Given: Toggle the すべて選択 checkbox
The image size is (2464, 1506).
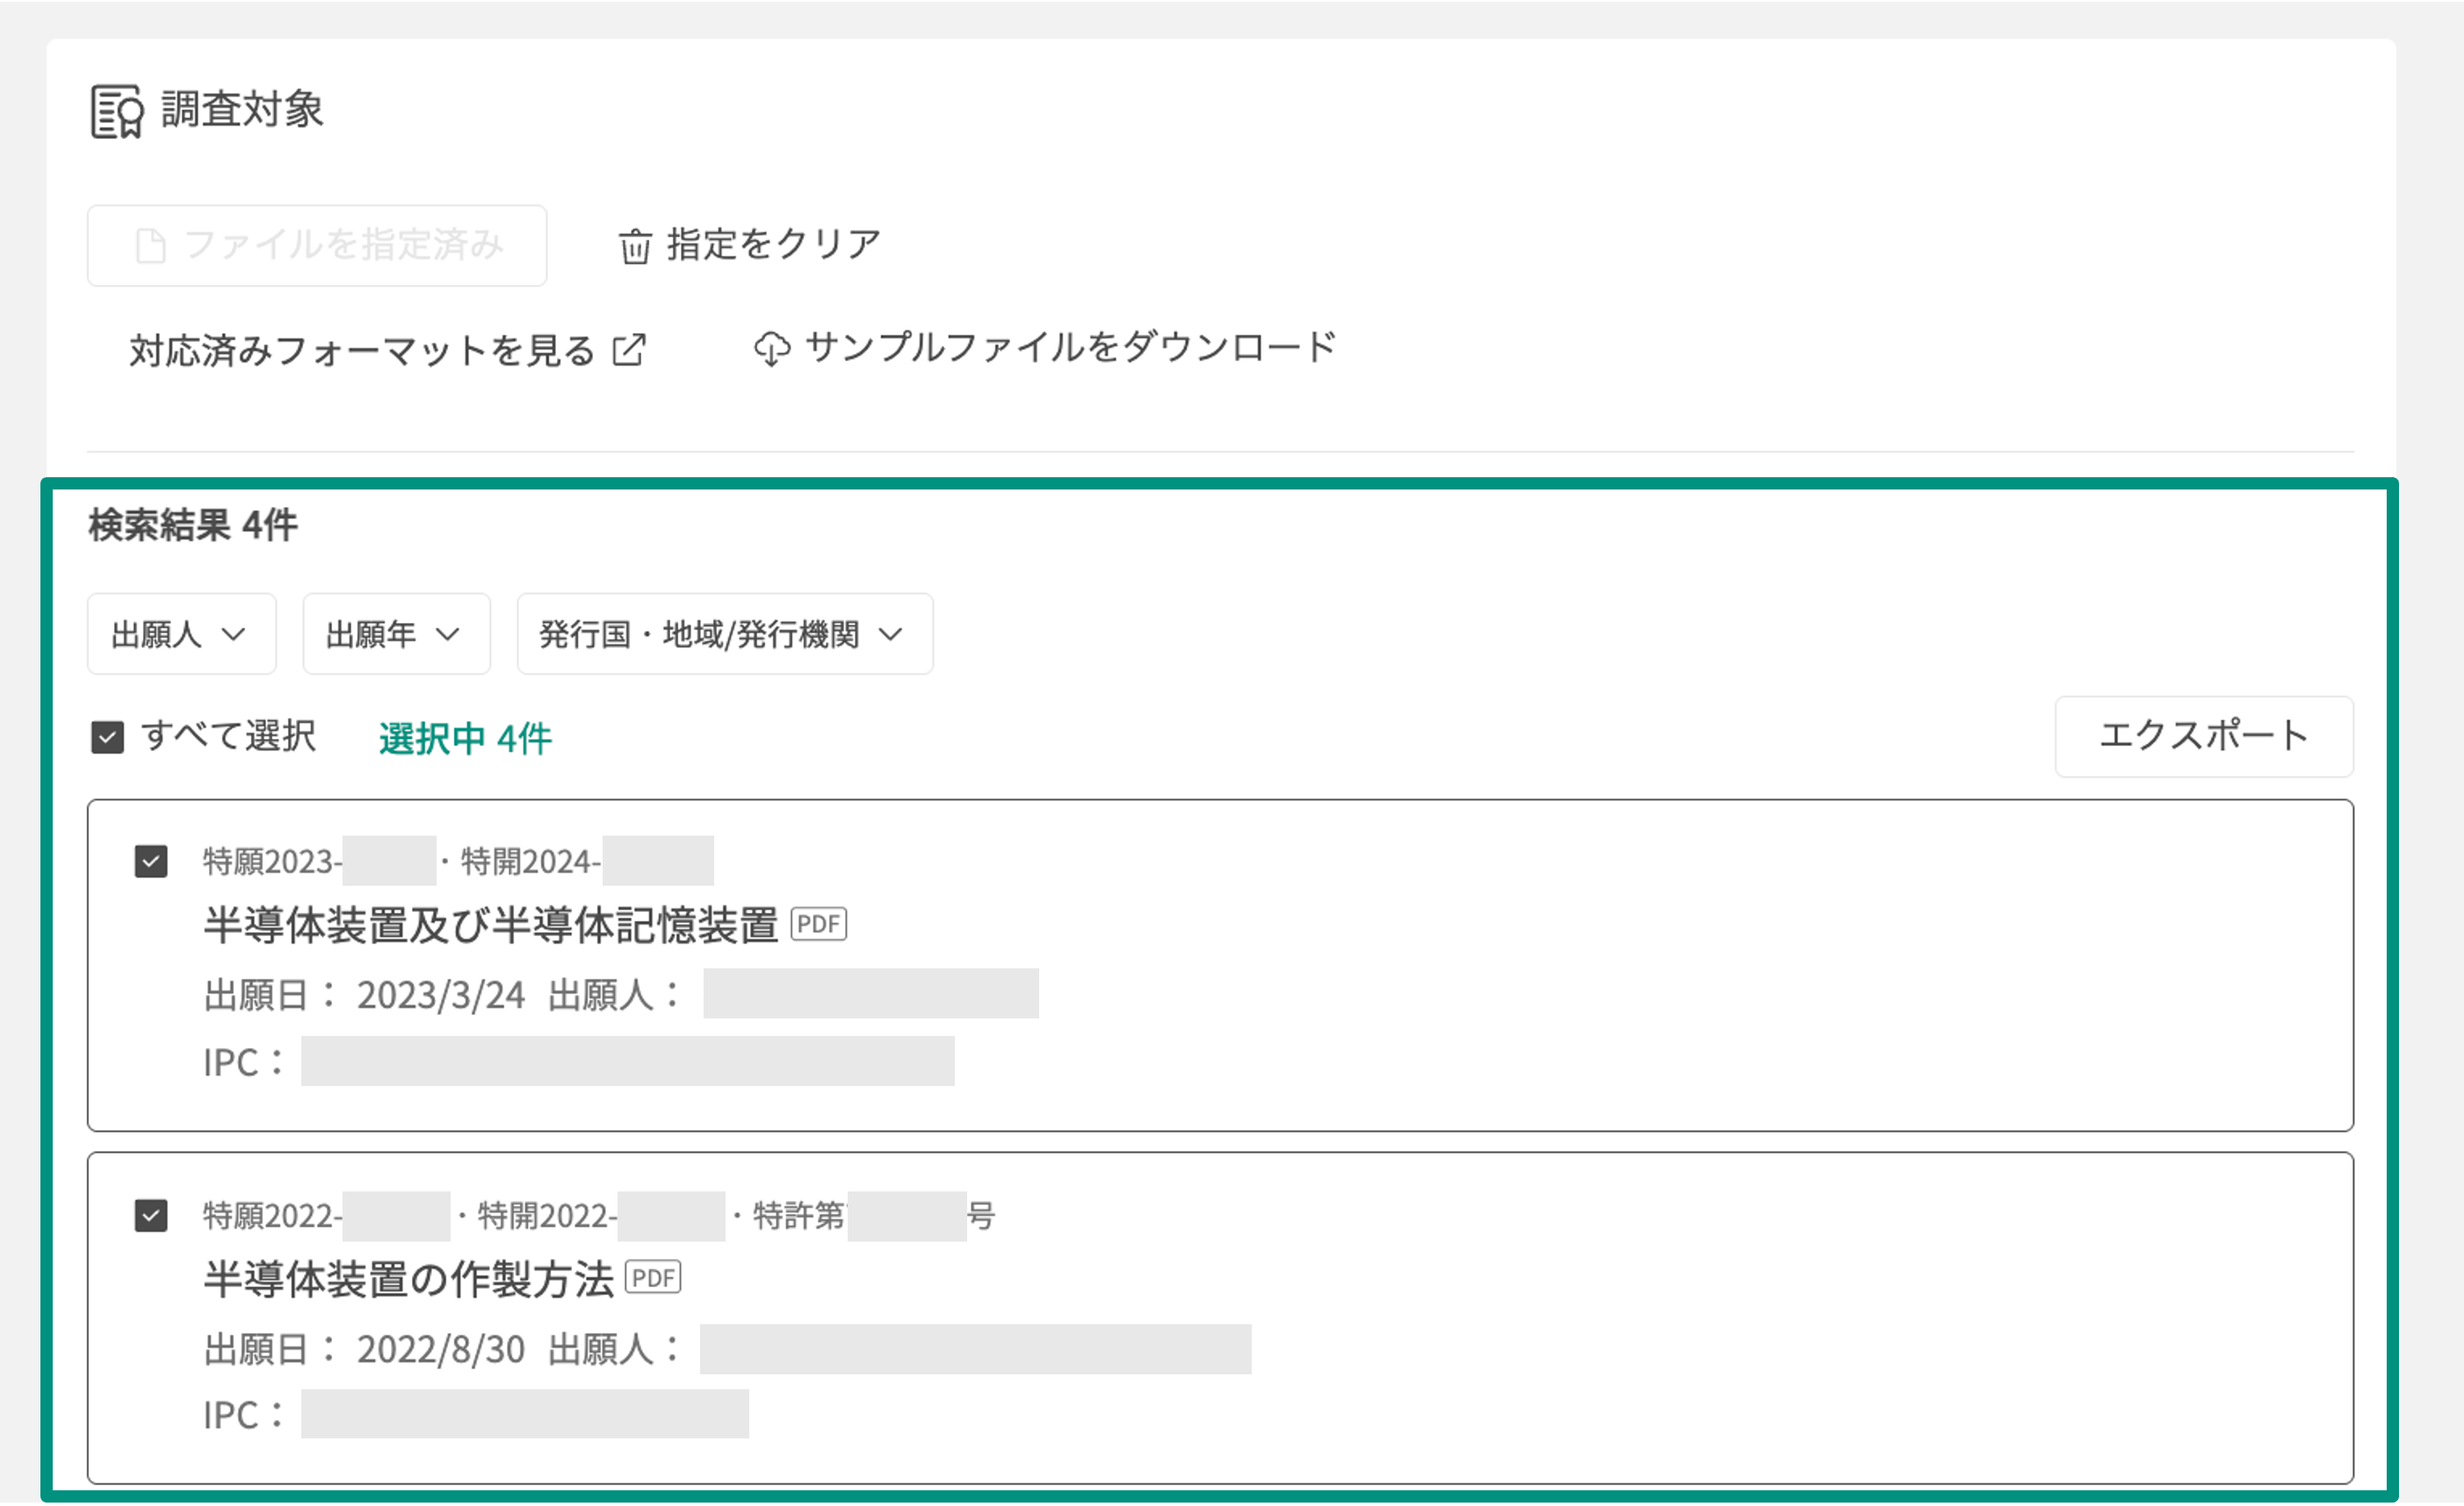Looking at the screenshot, I should 108,738.
